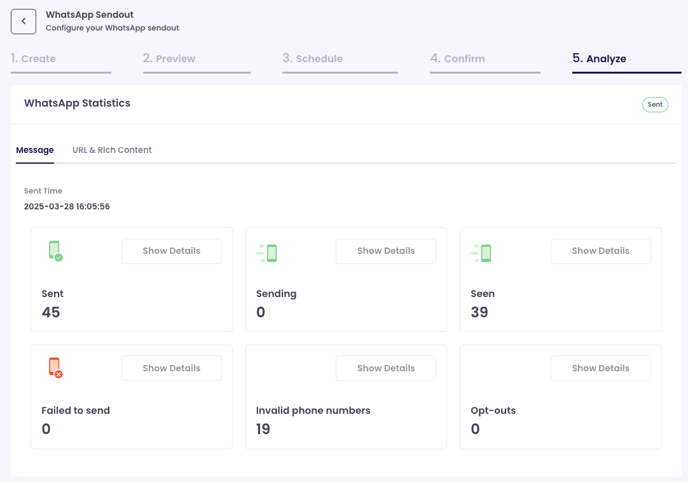Click the Invalid phone numbers count 19
Image resolution: width=688 pixels, height=483 pixels.
263,429
